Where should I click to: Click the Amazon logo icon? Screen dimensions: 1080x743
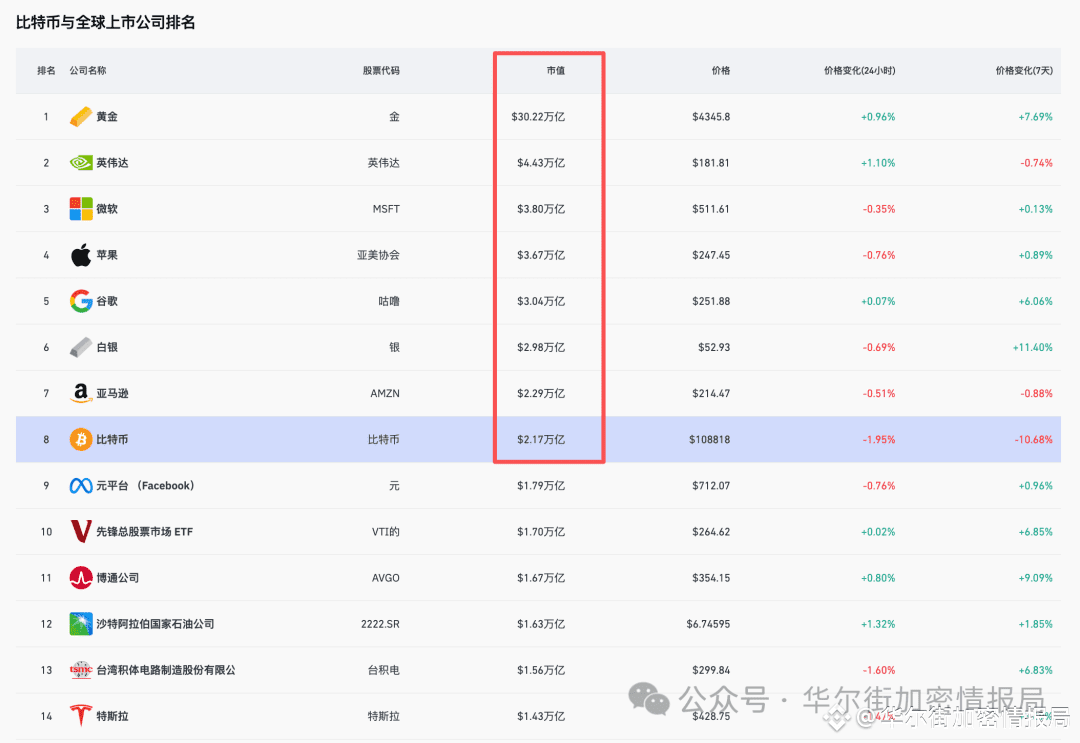tap(81, 393)
